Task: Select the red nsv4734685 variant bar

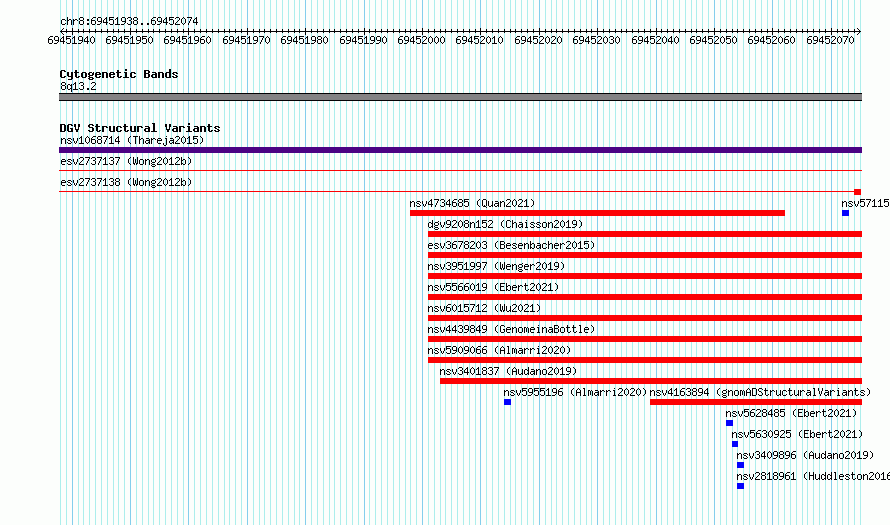Action: pos(598,213)
